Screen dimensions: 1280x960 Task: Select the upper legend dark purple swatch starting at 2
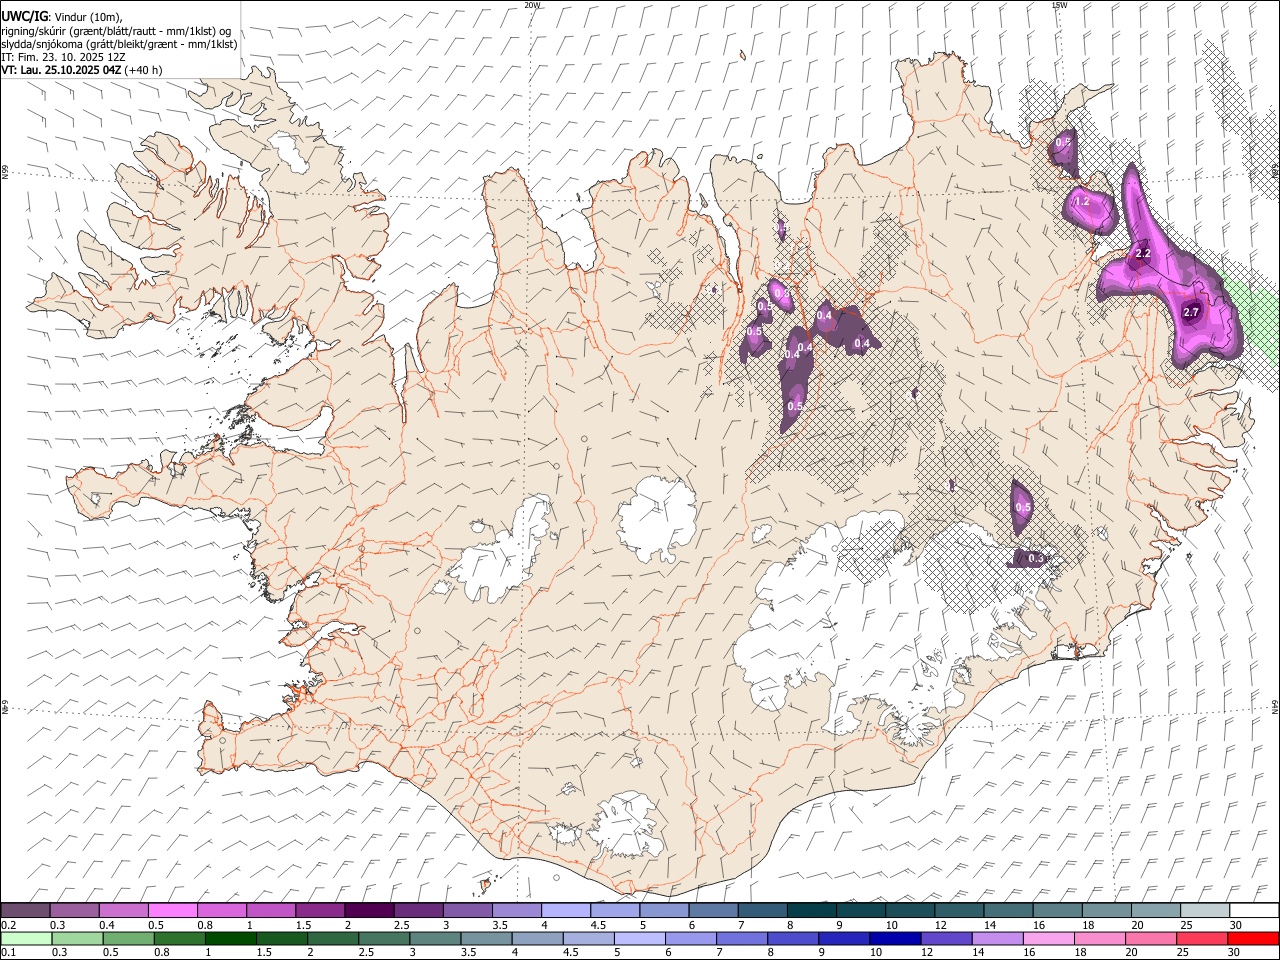[370, 911]
